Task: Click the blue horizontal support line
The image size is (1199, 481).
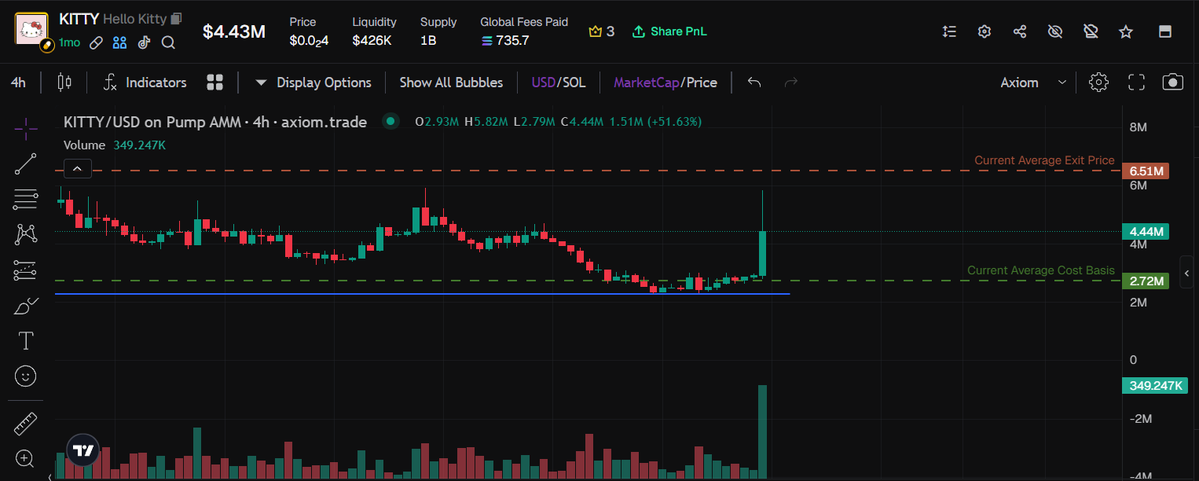Action: click(422, 294)
